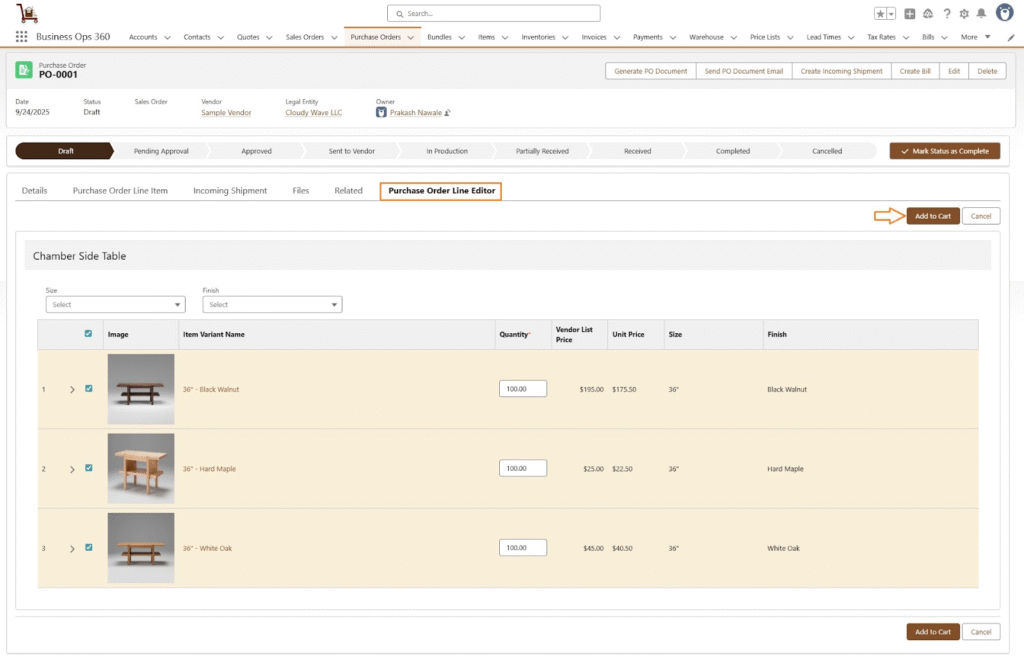Open the App Launcher grid icon

click(x=21, y=37)
